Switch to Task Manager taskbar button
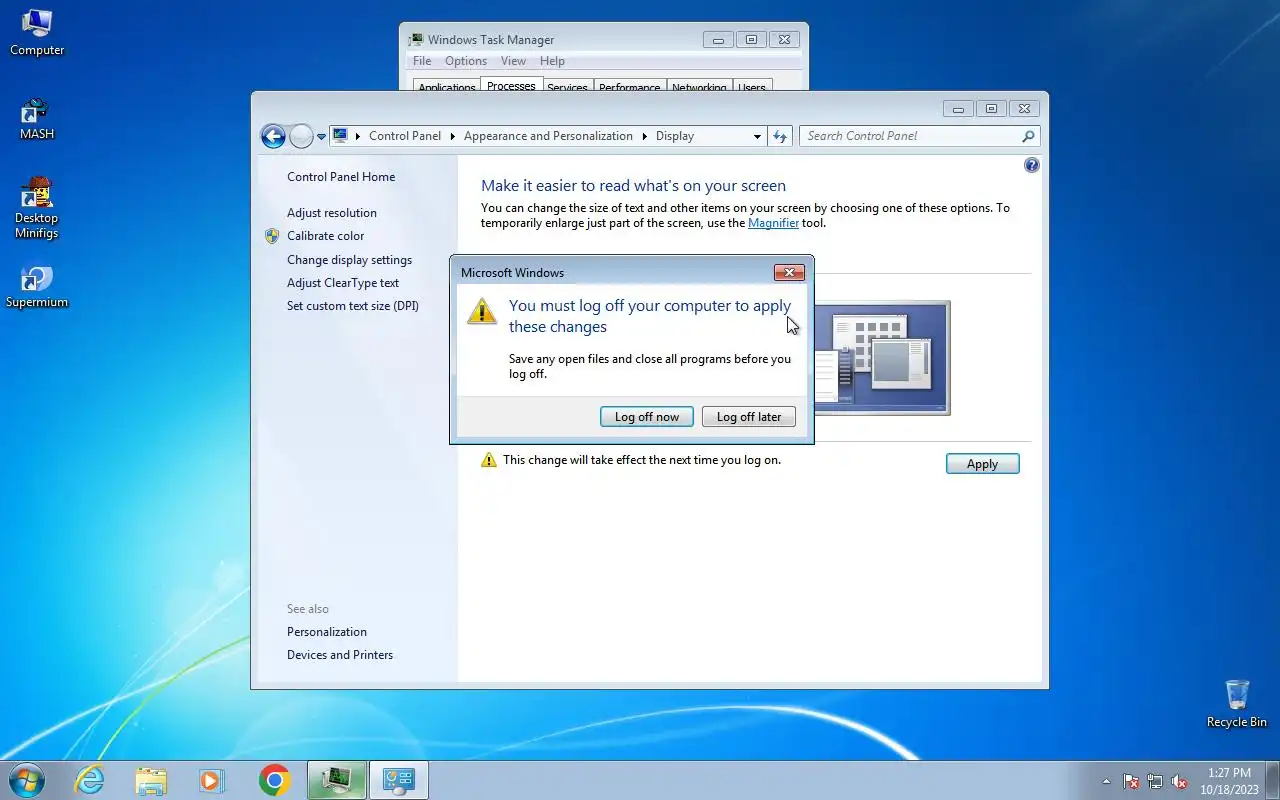The image size is (1280, 800). [337, 780]
